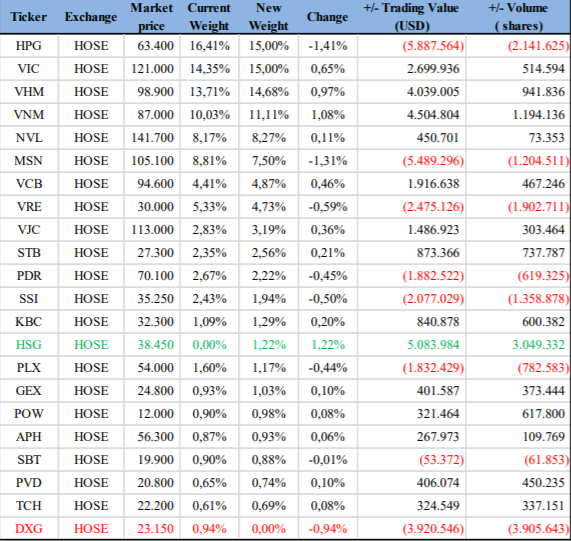
Task: Click HPG current weight 16,41%
Action: click(210, 46)
